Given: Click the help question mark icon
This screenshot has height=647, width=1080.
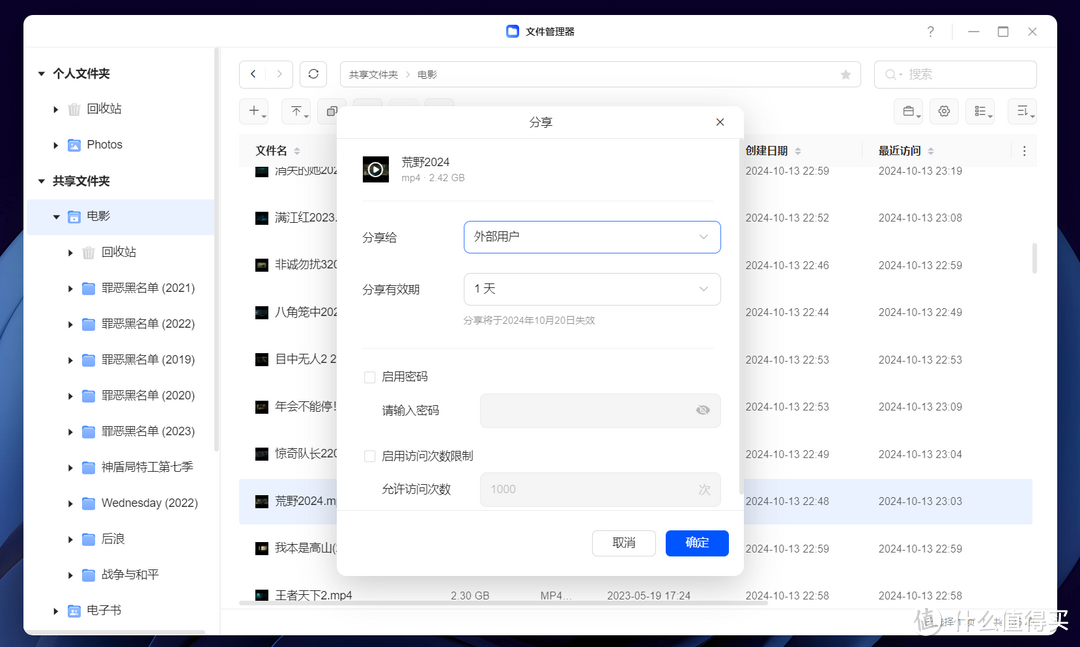Looking at the screenshot, I should [930, 31].
